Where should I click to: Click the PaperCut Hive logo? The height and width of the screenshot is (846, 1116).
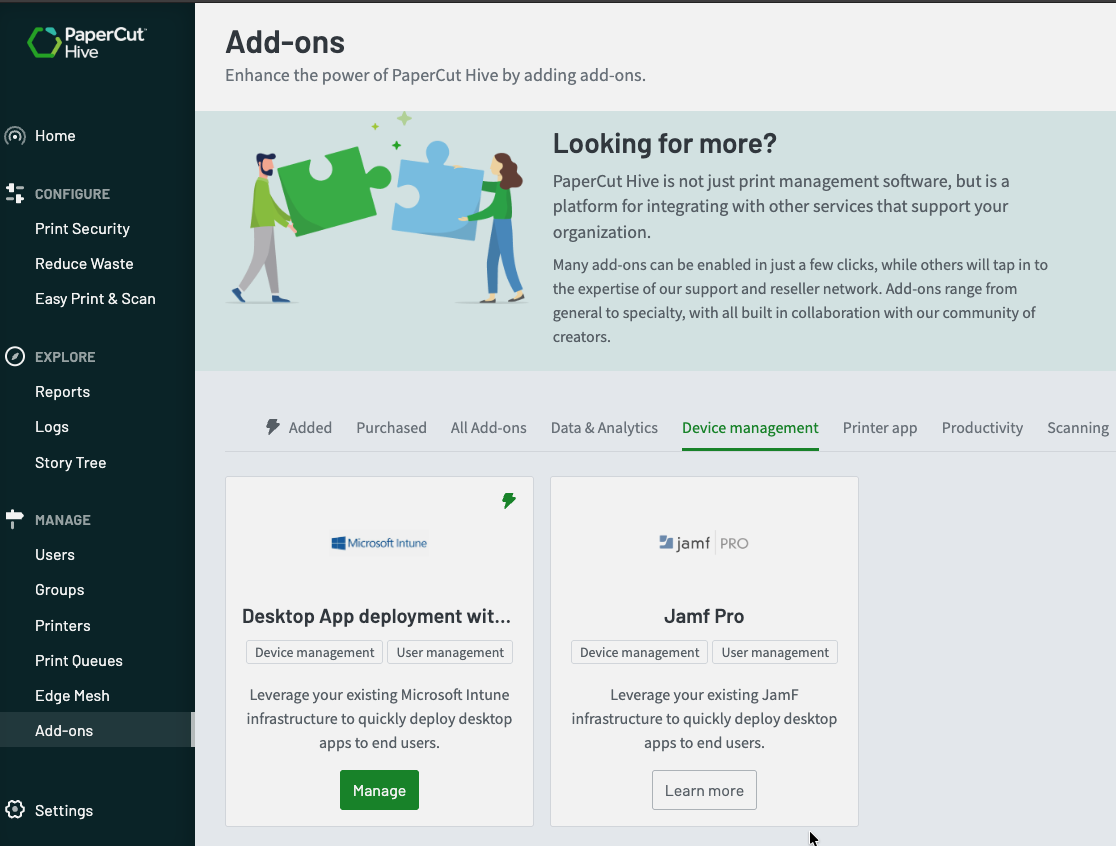pyautogui.click(x=86, y=43)
